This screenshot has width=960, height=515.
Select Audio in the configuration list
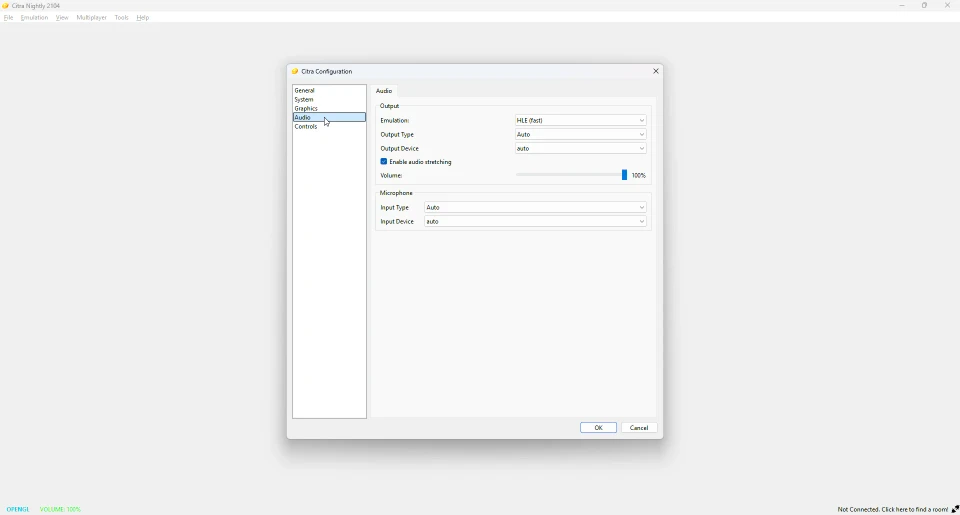[x=329, y=117]
